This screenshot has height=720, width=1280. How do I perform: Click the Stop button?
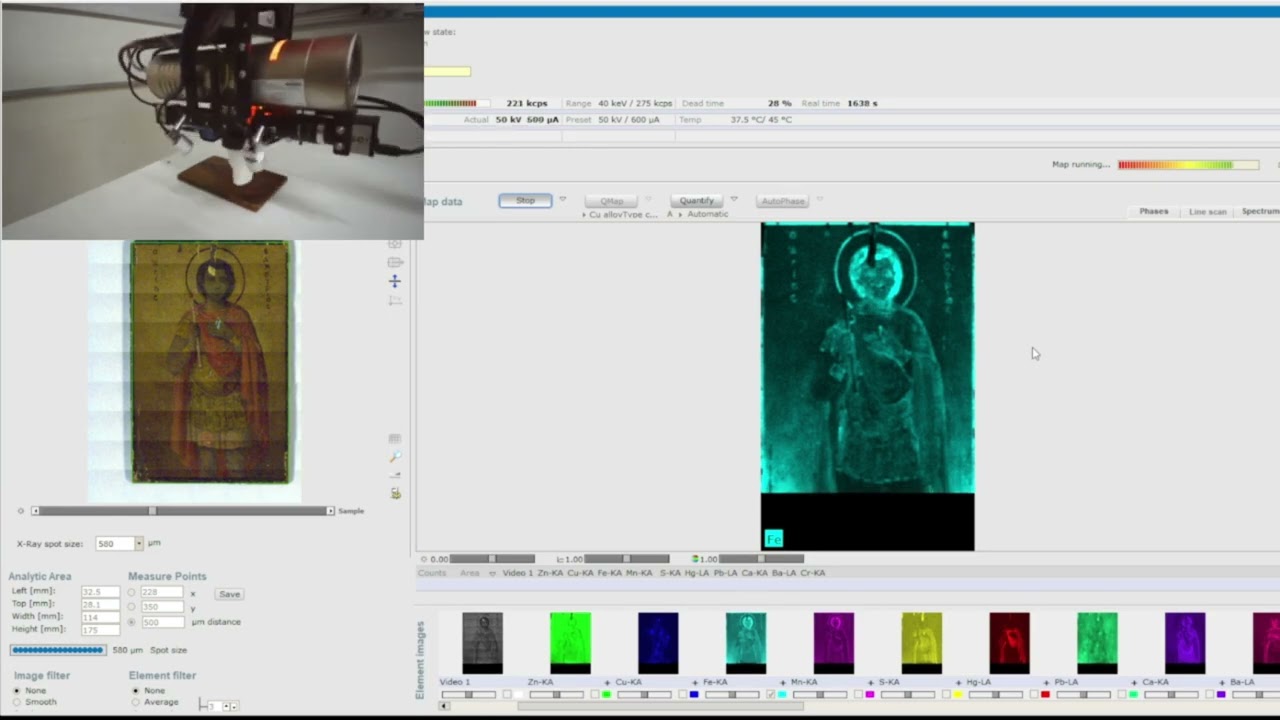(x=525, y=201)
